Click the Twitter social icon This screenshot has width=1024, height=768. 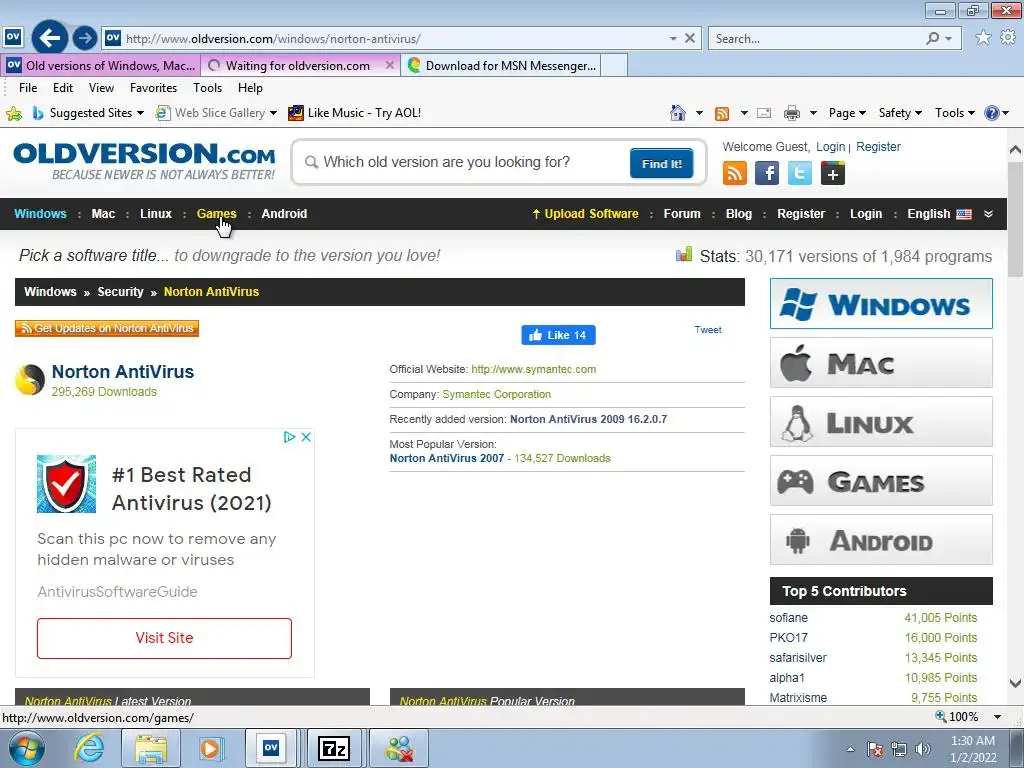click(x=799, y=174)
